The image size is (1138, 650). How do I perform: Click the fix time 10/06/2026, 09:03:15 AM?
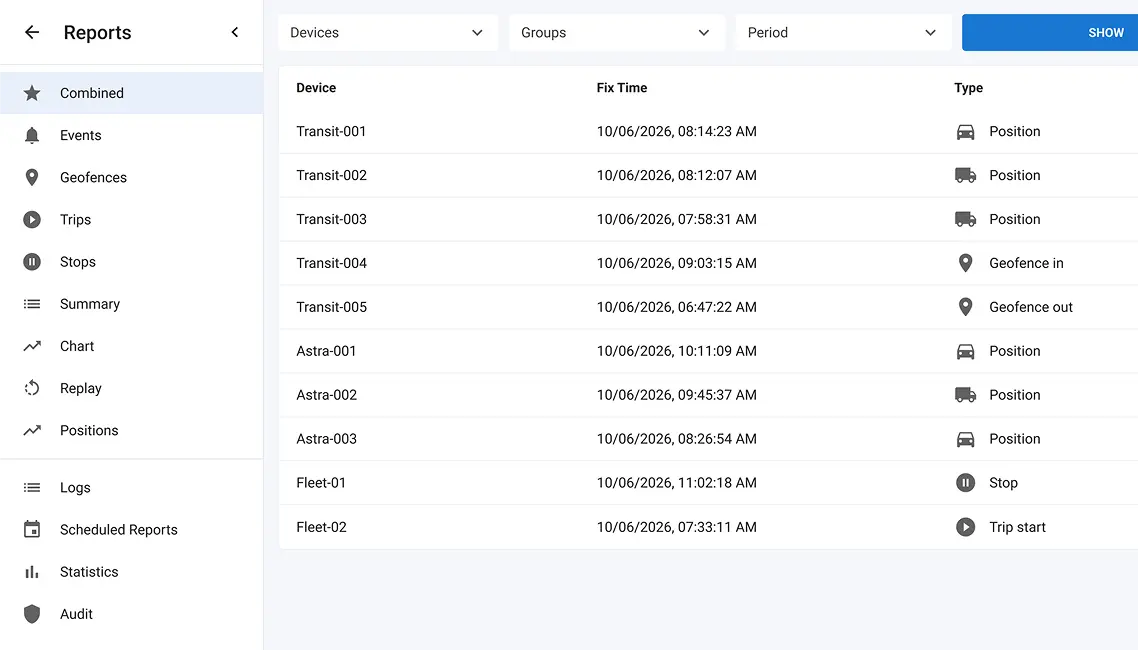tap(676, 263)
